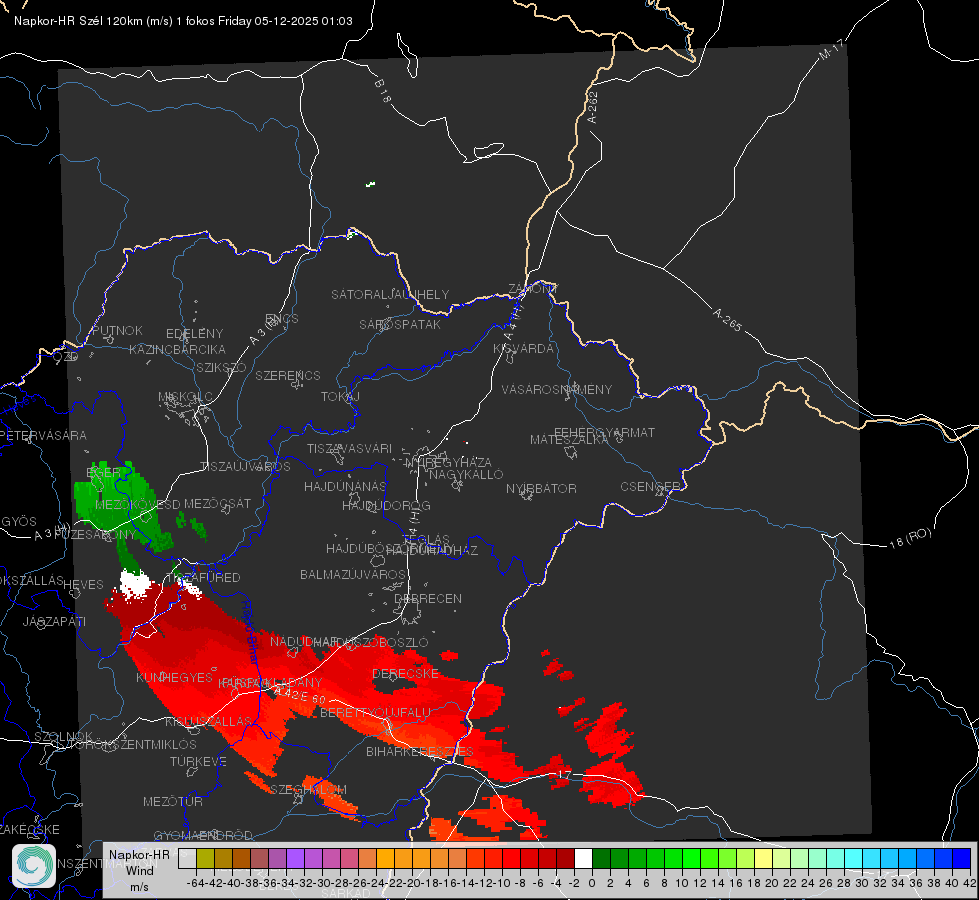The height and width of the screenshot is (900, 979).
Task: Click the EDELÉNY town label
Action: click(194, 334)
